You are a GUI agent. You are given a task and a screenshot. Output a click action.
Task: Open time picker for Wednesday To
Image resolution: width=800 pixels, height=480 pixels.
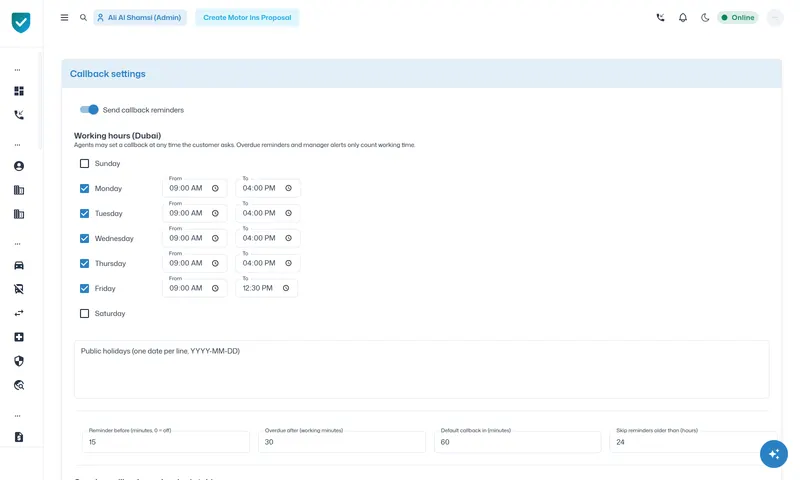pyautogui.click(x=288, y=238)
